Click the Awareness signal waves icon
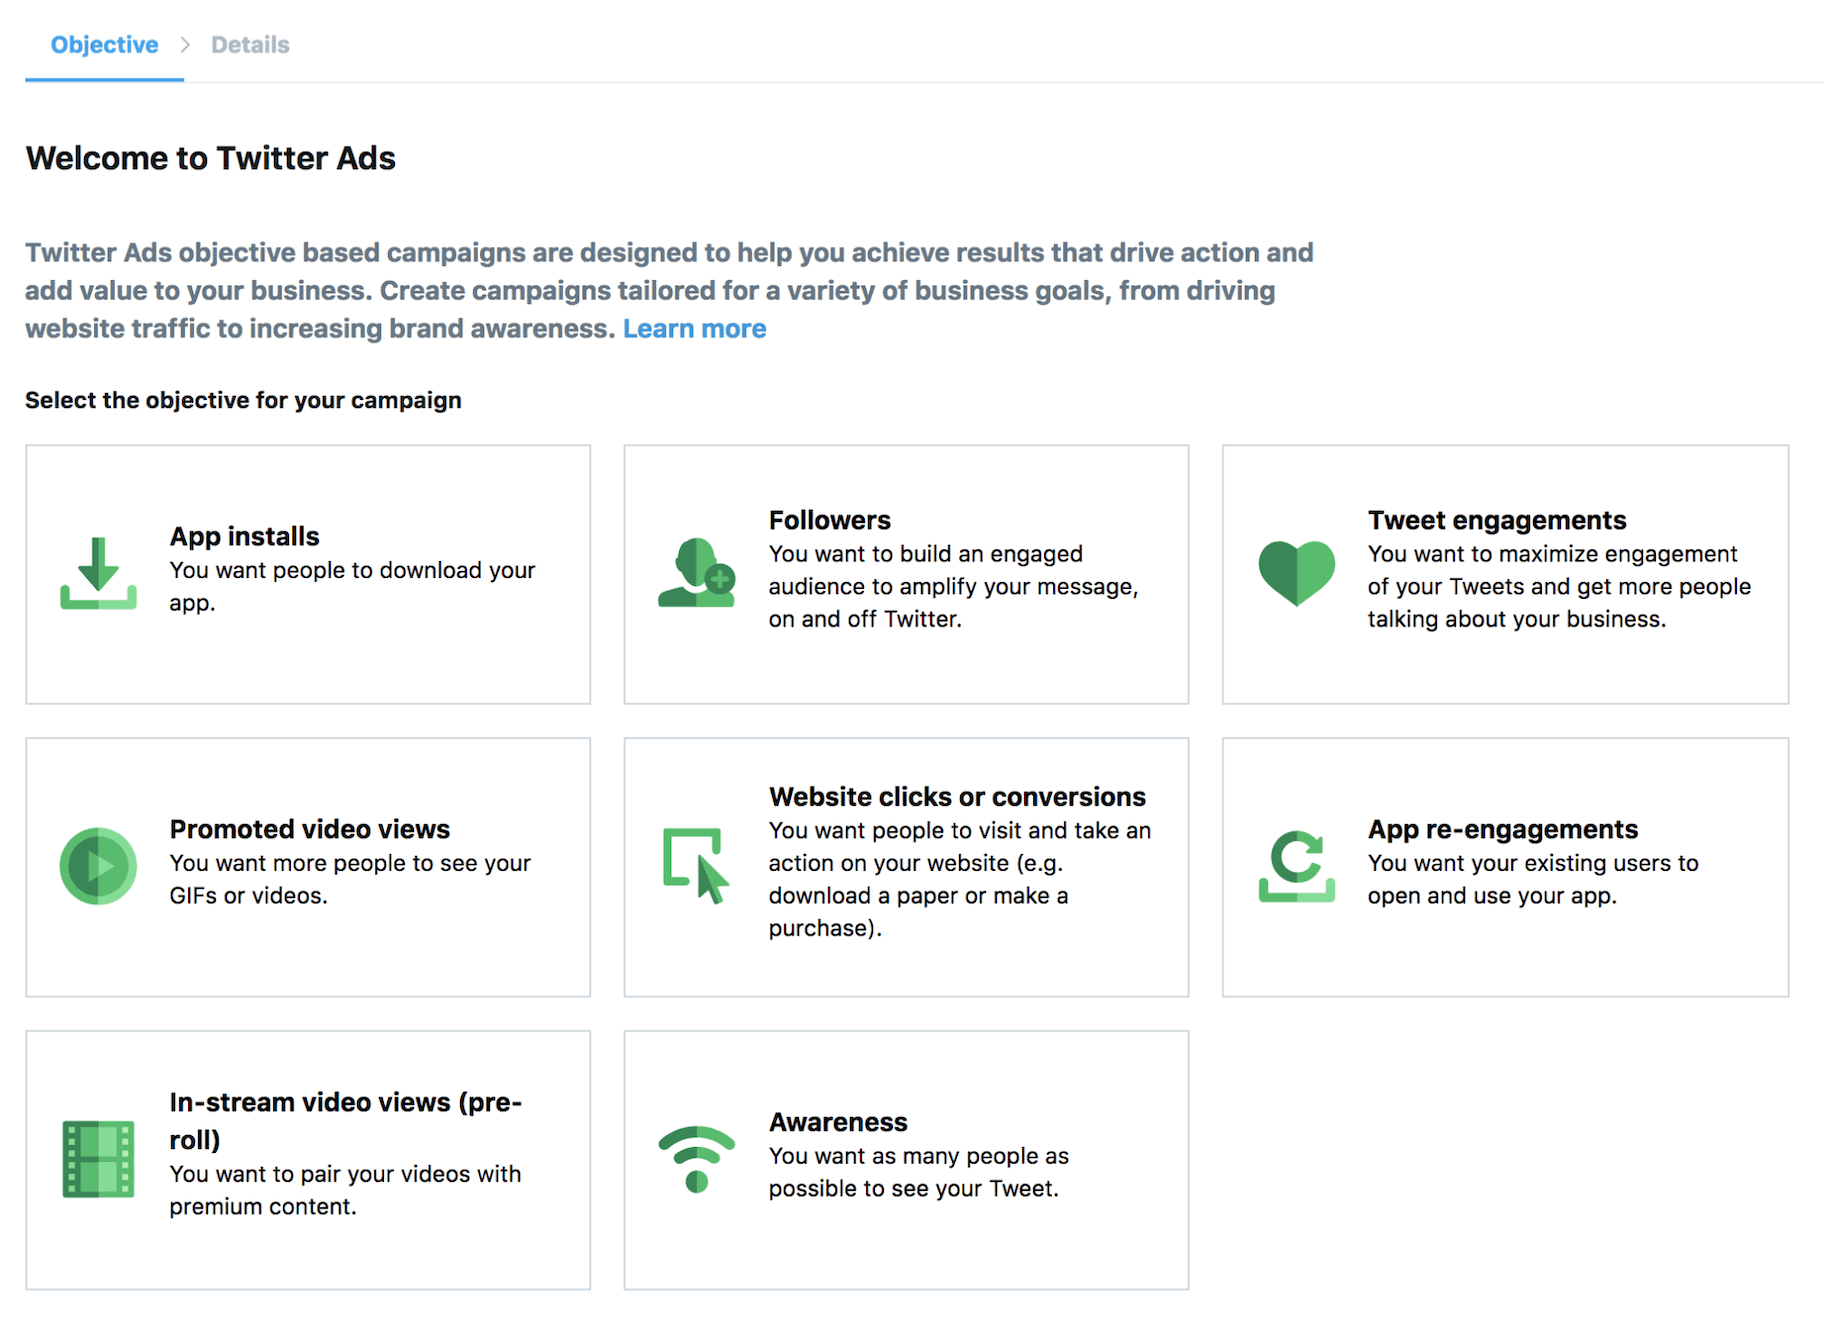The image size is (1824, 1320). click(x=696, y=1159)
